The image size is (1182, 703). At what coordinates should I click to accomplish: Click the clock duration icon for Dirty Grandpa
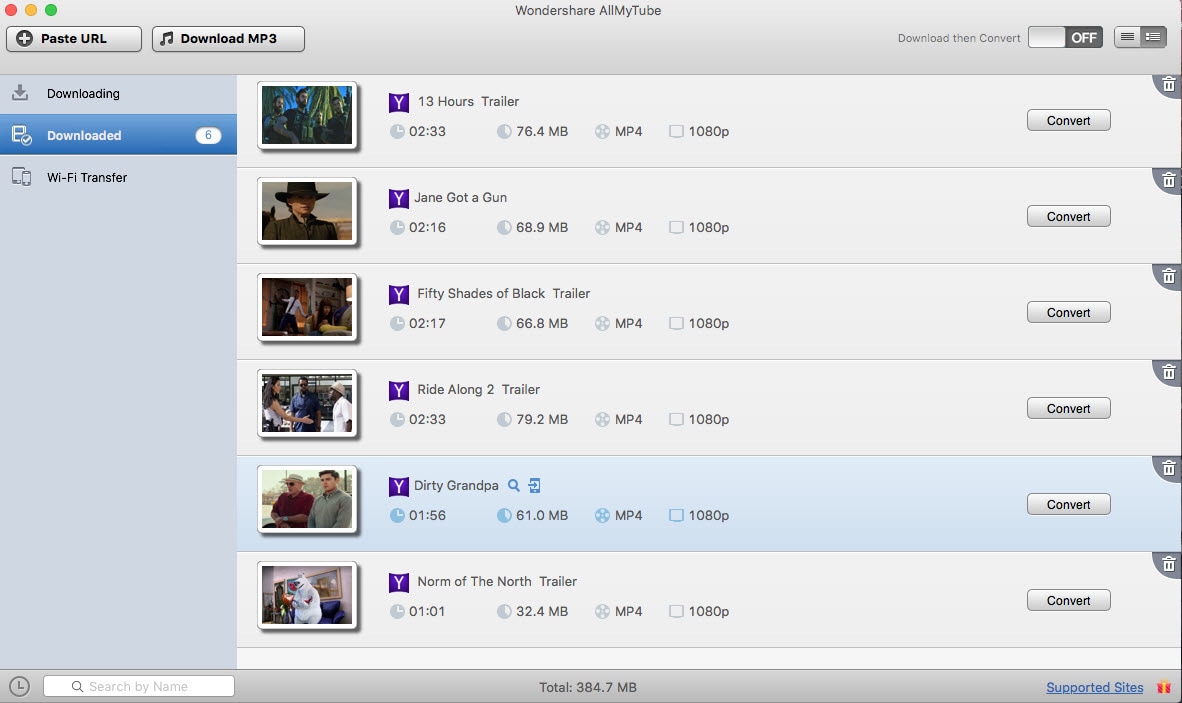point(397,515)
